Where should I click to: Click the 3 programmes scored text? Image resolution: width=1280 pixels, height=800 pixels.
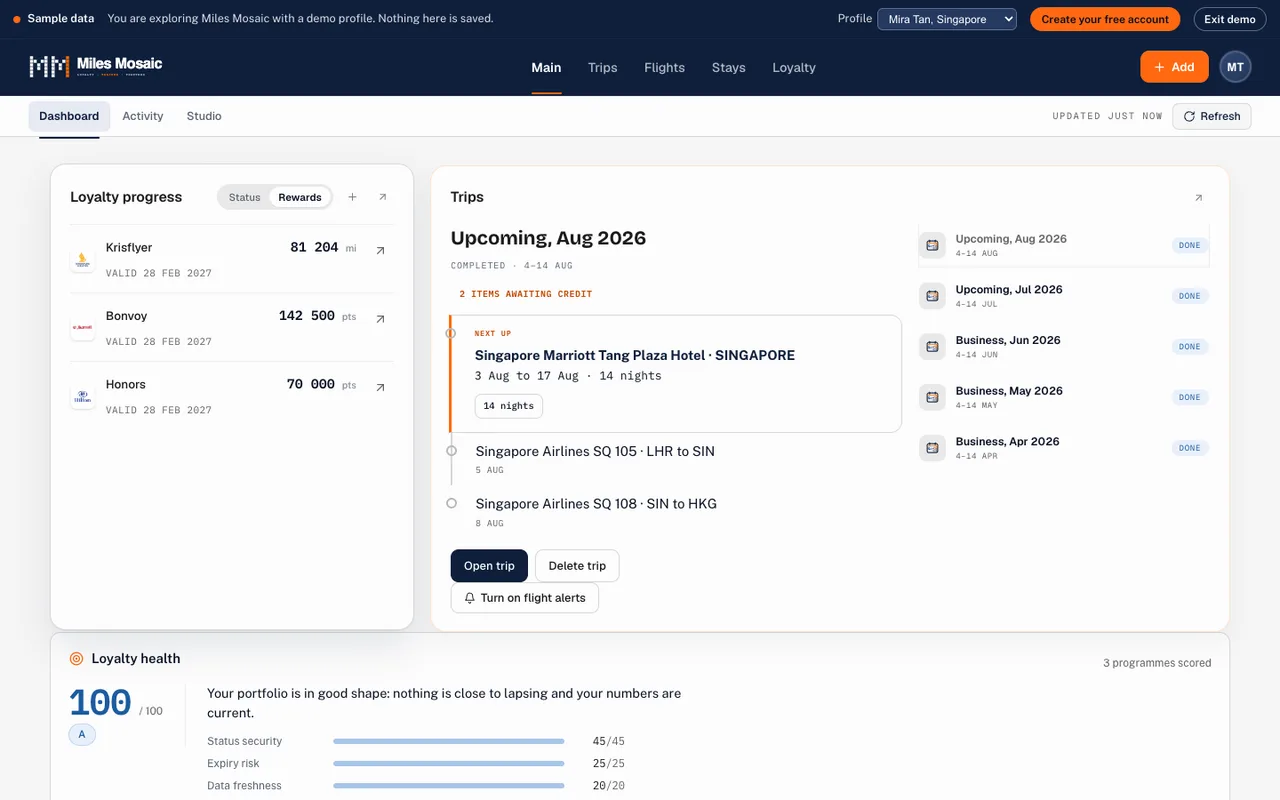[x=1157, y=663]
